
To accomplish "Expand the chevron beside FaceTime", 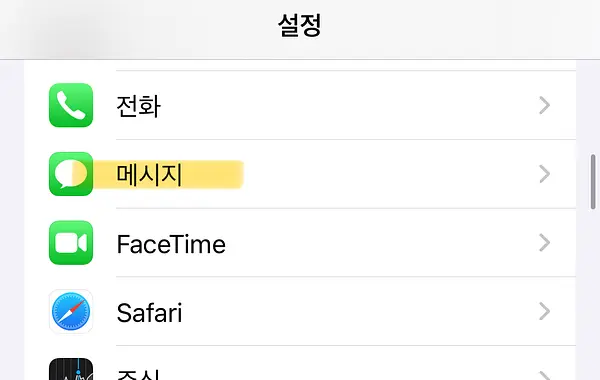I will [545, 243].
